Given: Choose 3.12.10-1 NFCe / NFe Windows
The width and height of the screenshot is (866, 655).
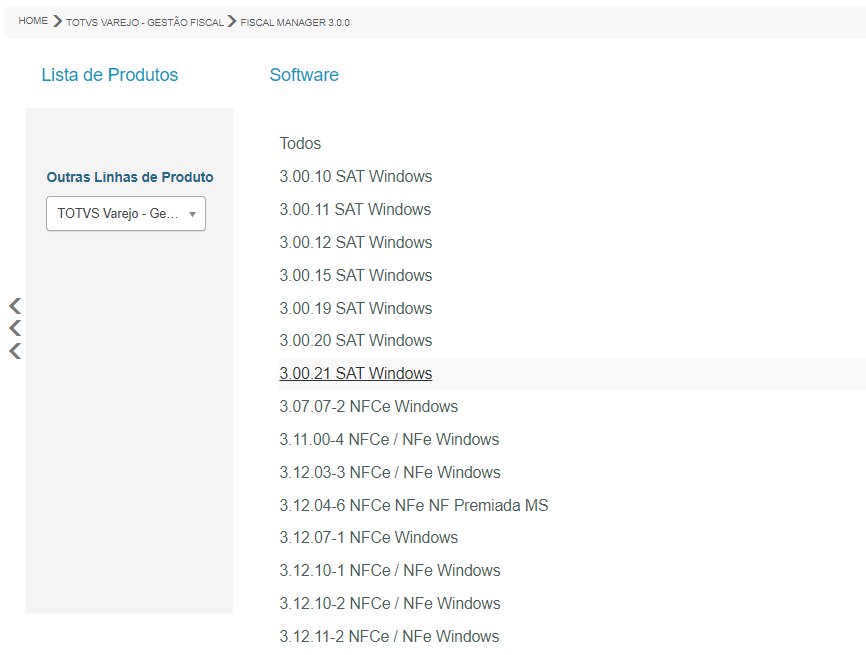Looking at the screenshot, I should (x=389, y=571).
